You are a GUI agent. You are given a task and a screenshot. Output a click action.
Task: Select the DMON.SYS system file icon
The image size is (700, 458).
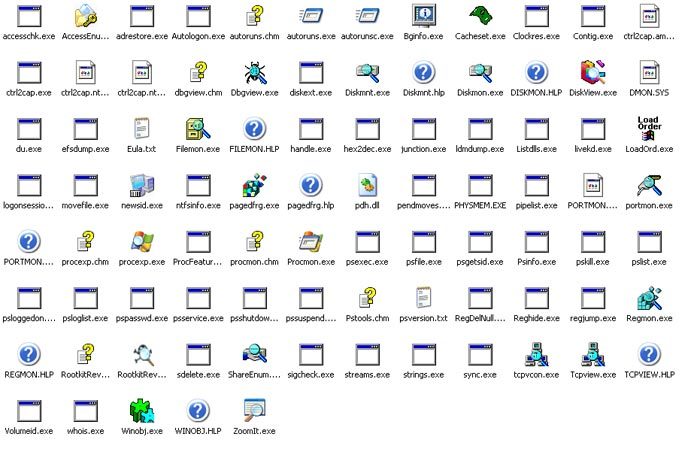(x=649, y=72)
